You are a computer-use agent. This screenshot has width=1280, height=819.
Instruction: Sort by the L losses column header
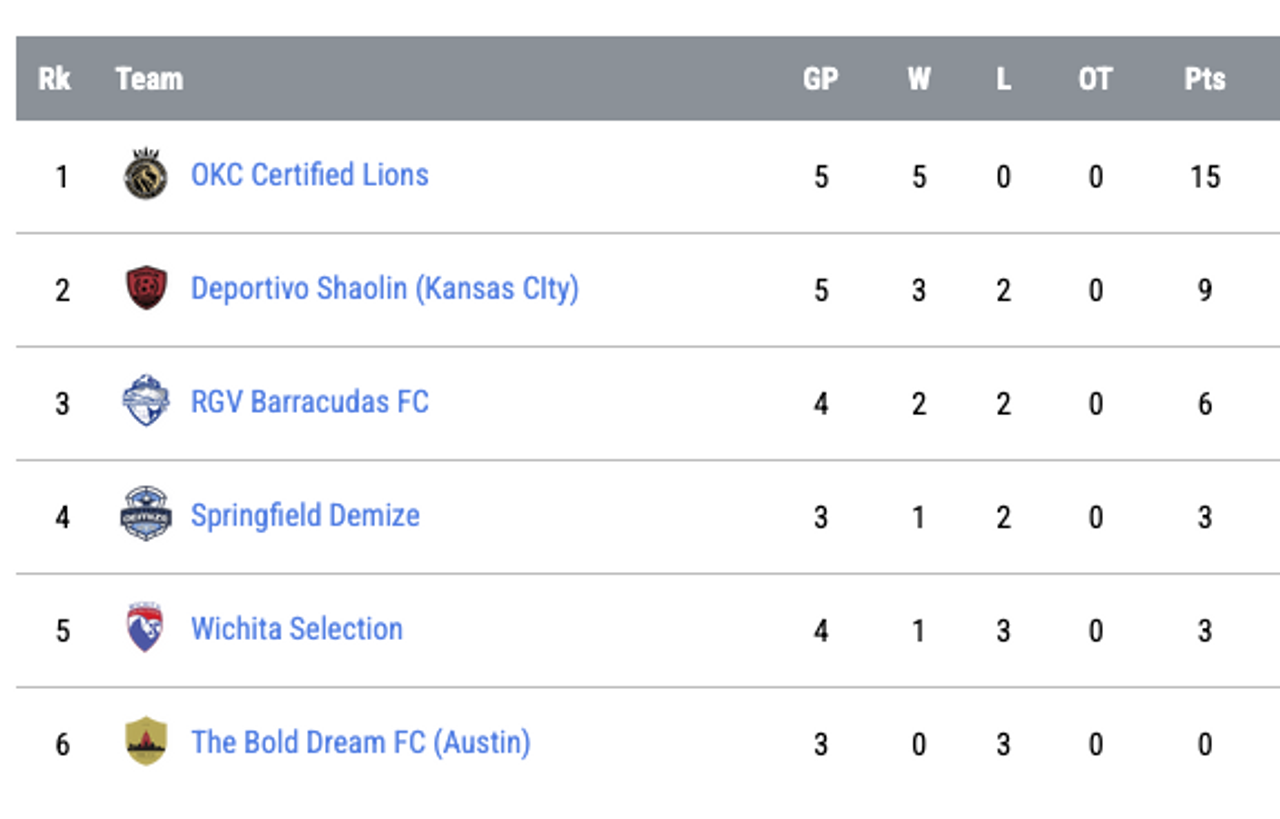[x=1003, y=79]
